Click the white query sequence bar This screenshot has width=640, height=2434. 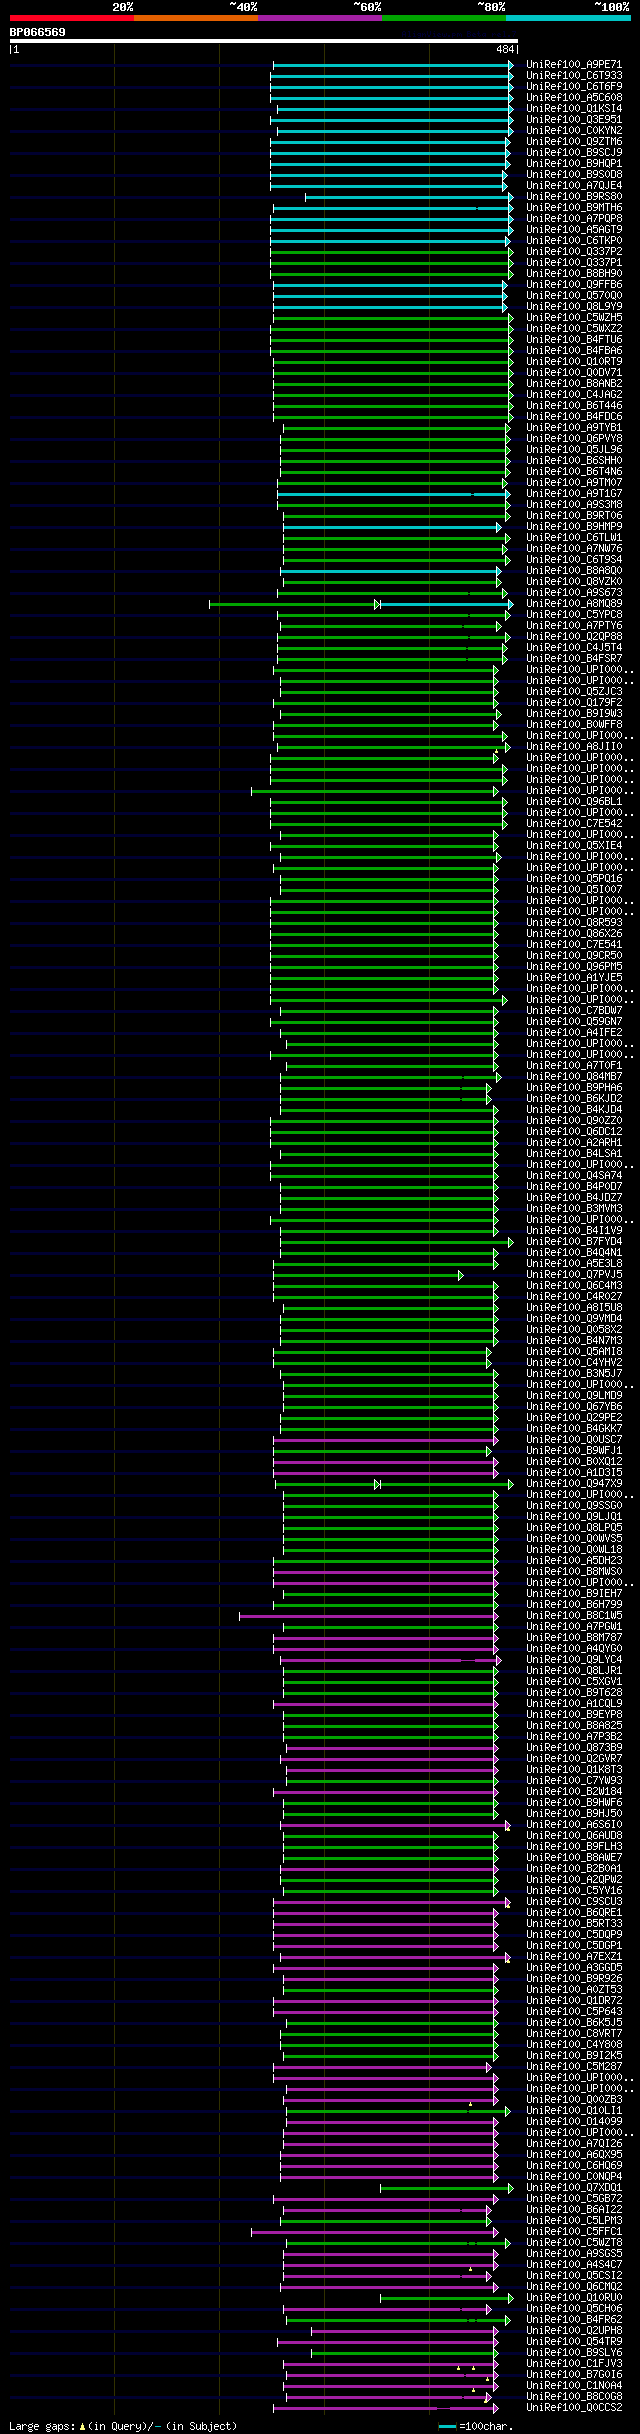pos(263,41)
